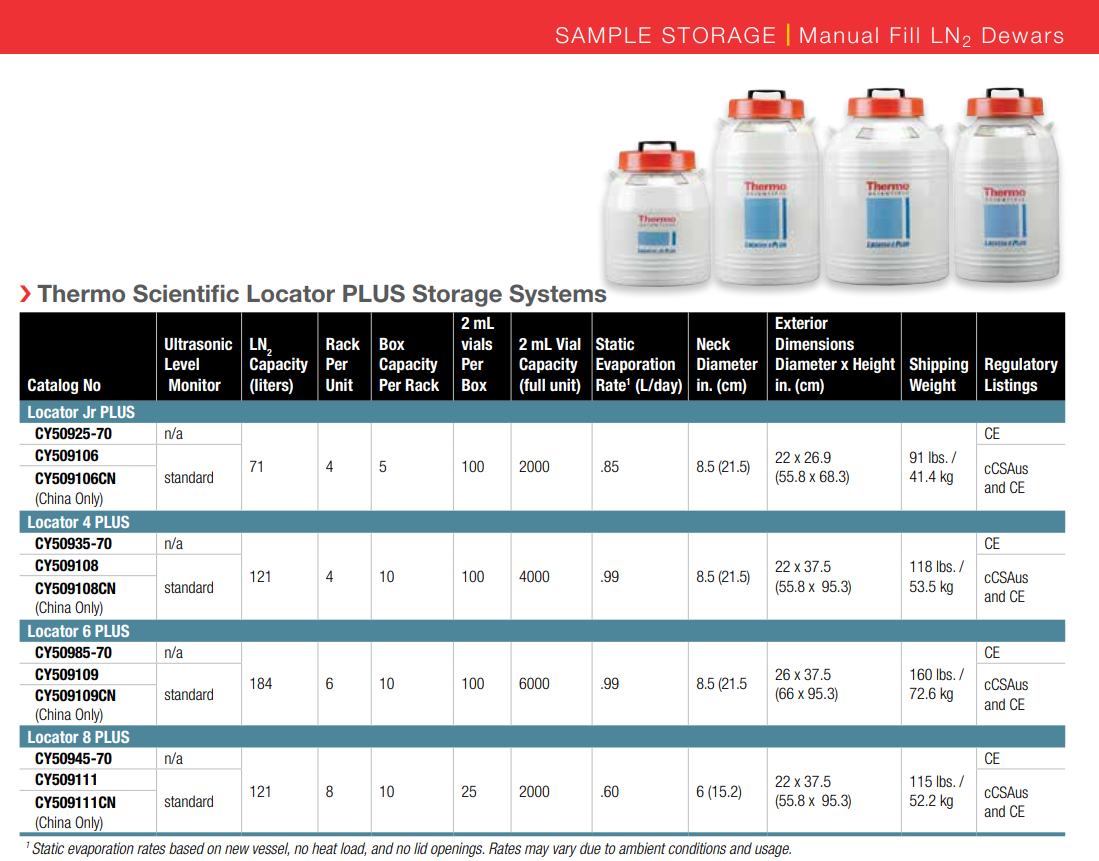Screen dimensions: 1099x861
Task: Click the '2 mL vials Per Box' header
Action: tap(477, 354)
